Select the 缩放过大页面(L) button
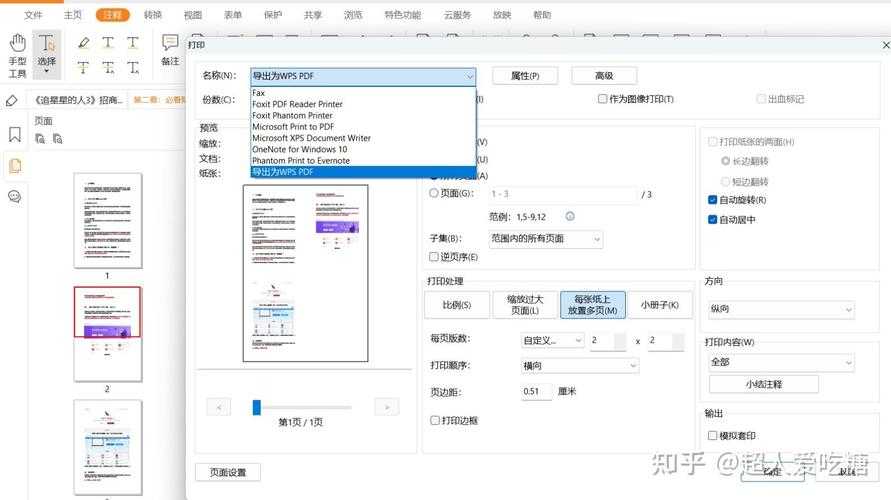 click(525, 305)
